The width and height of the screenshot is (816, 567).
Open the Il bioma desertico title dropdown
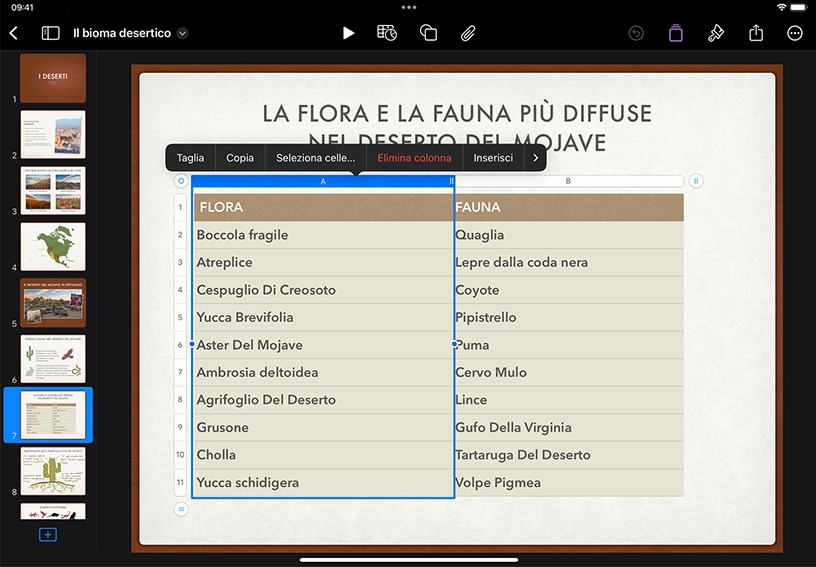click(182, 33)
